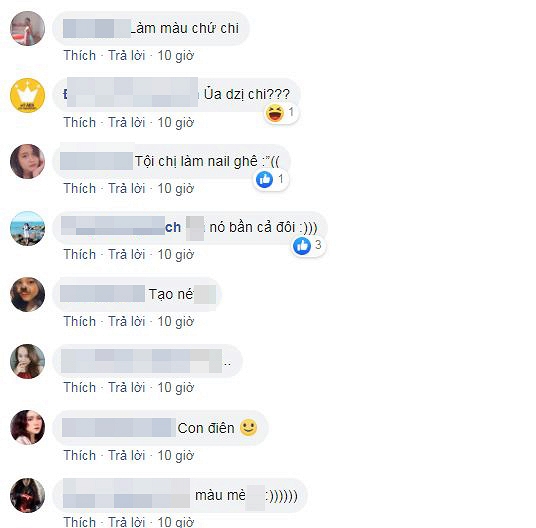Click Thích under 'Con điên' comment
The height and width of the screenshot is (528, 536).
(x=80, y=455)
